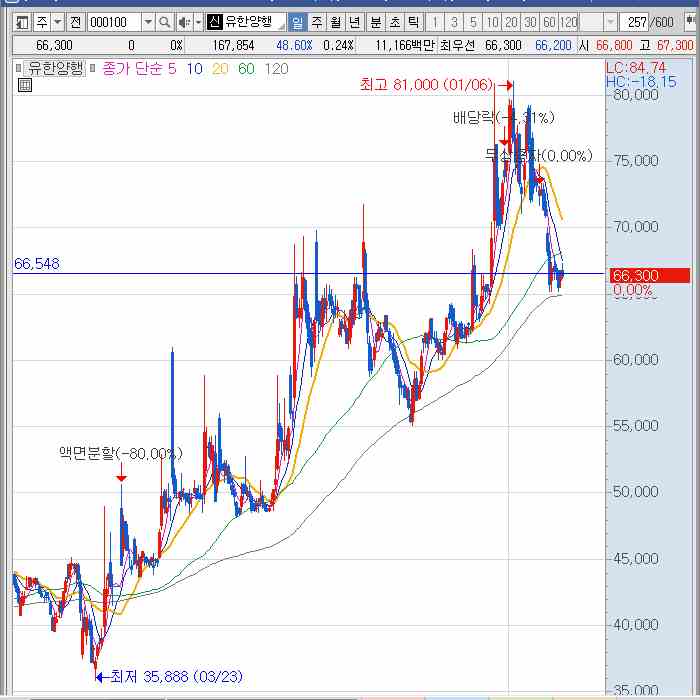Toggle the small square before 유한양행 legend

pos(19,68)
